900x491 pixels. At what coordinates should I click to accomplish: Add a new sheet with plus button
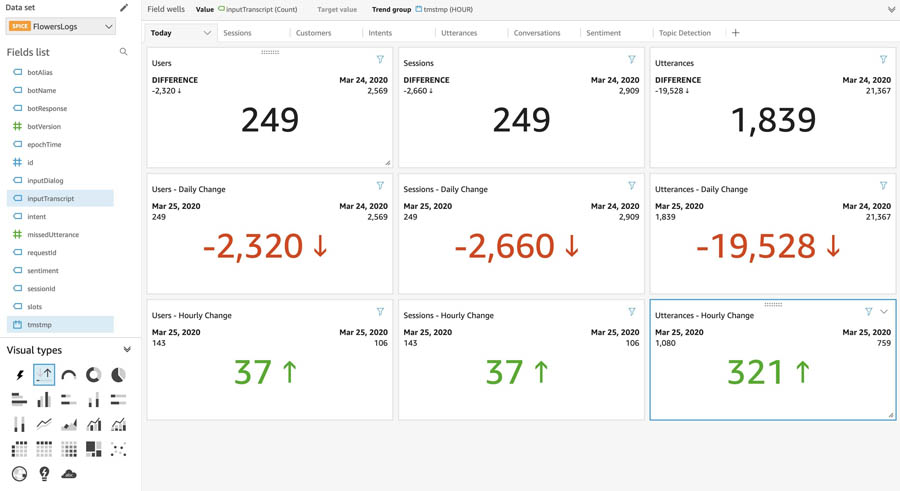click(735, 33)
